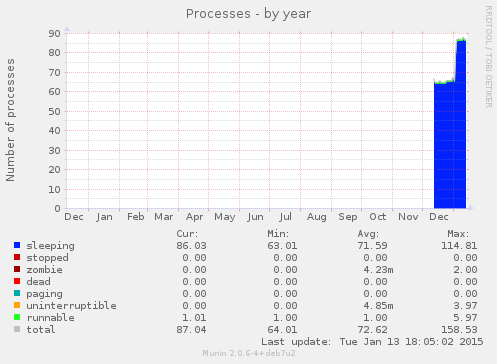Click total current value 87.04
The width and height of the screenshot is (497, 364).
coord(191,330)
